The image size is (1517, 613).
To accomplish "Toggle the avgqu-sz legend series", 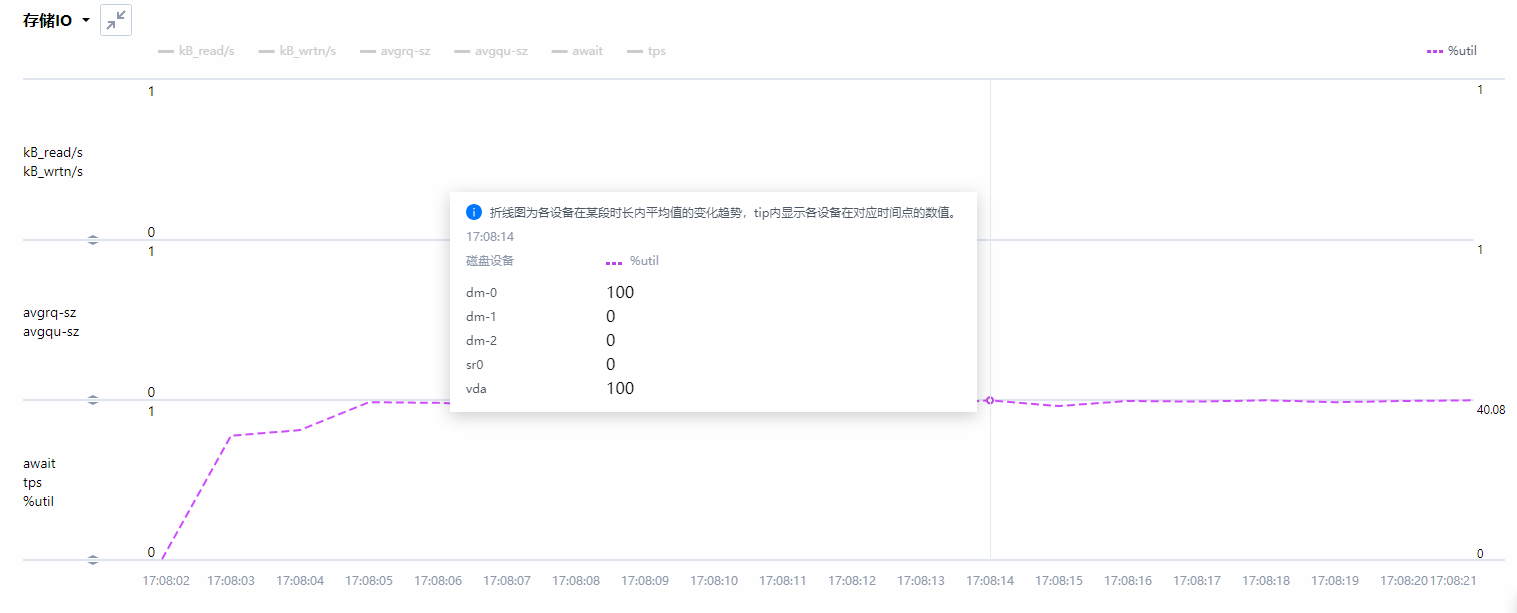I will pos(491,51).
